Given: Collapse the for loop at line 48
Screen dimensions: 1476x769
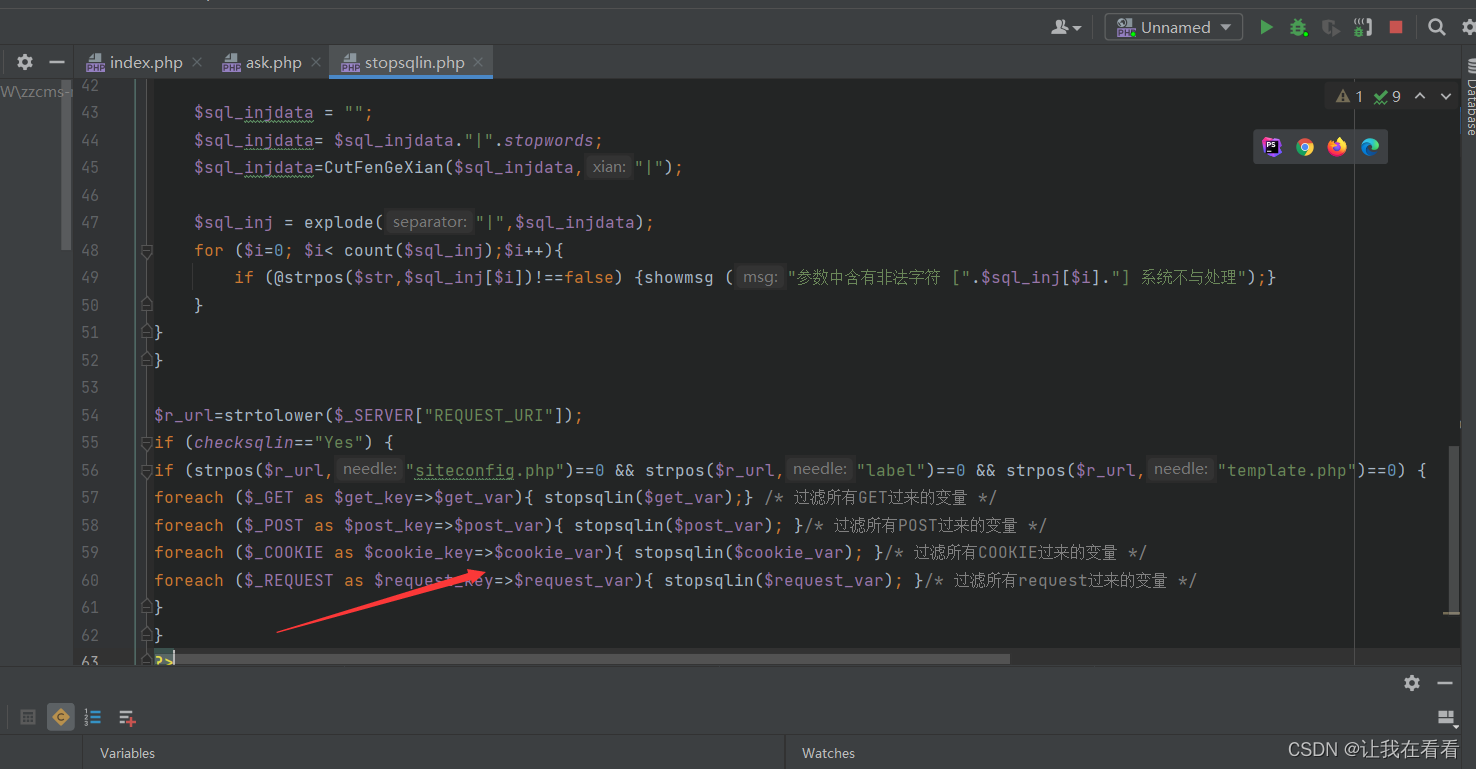Looking at the screenshot, I should coord(147,250).
